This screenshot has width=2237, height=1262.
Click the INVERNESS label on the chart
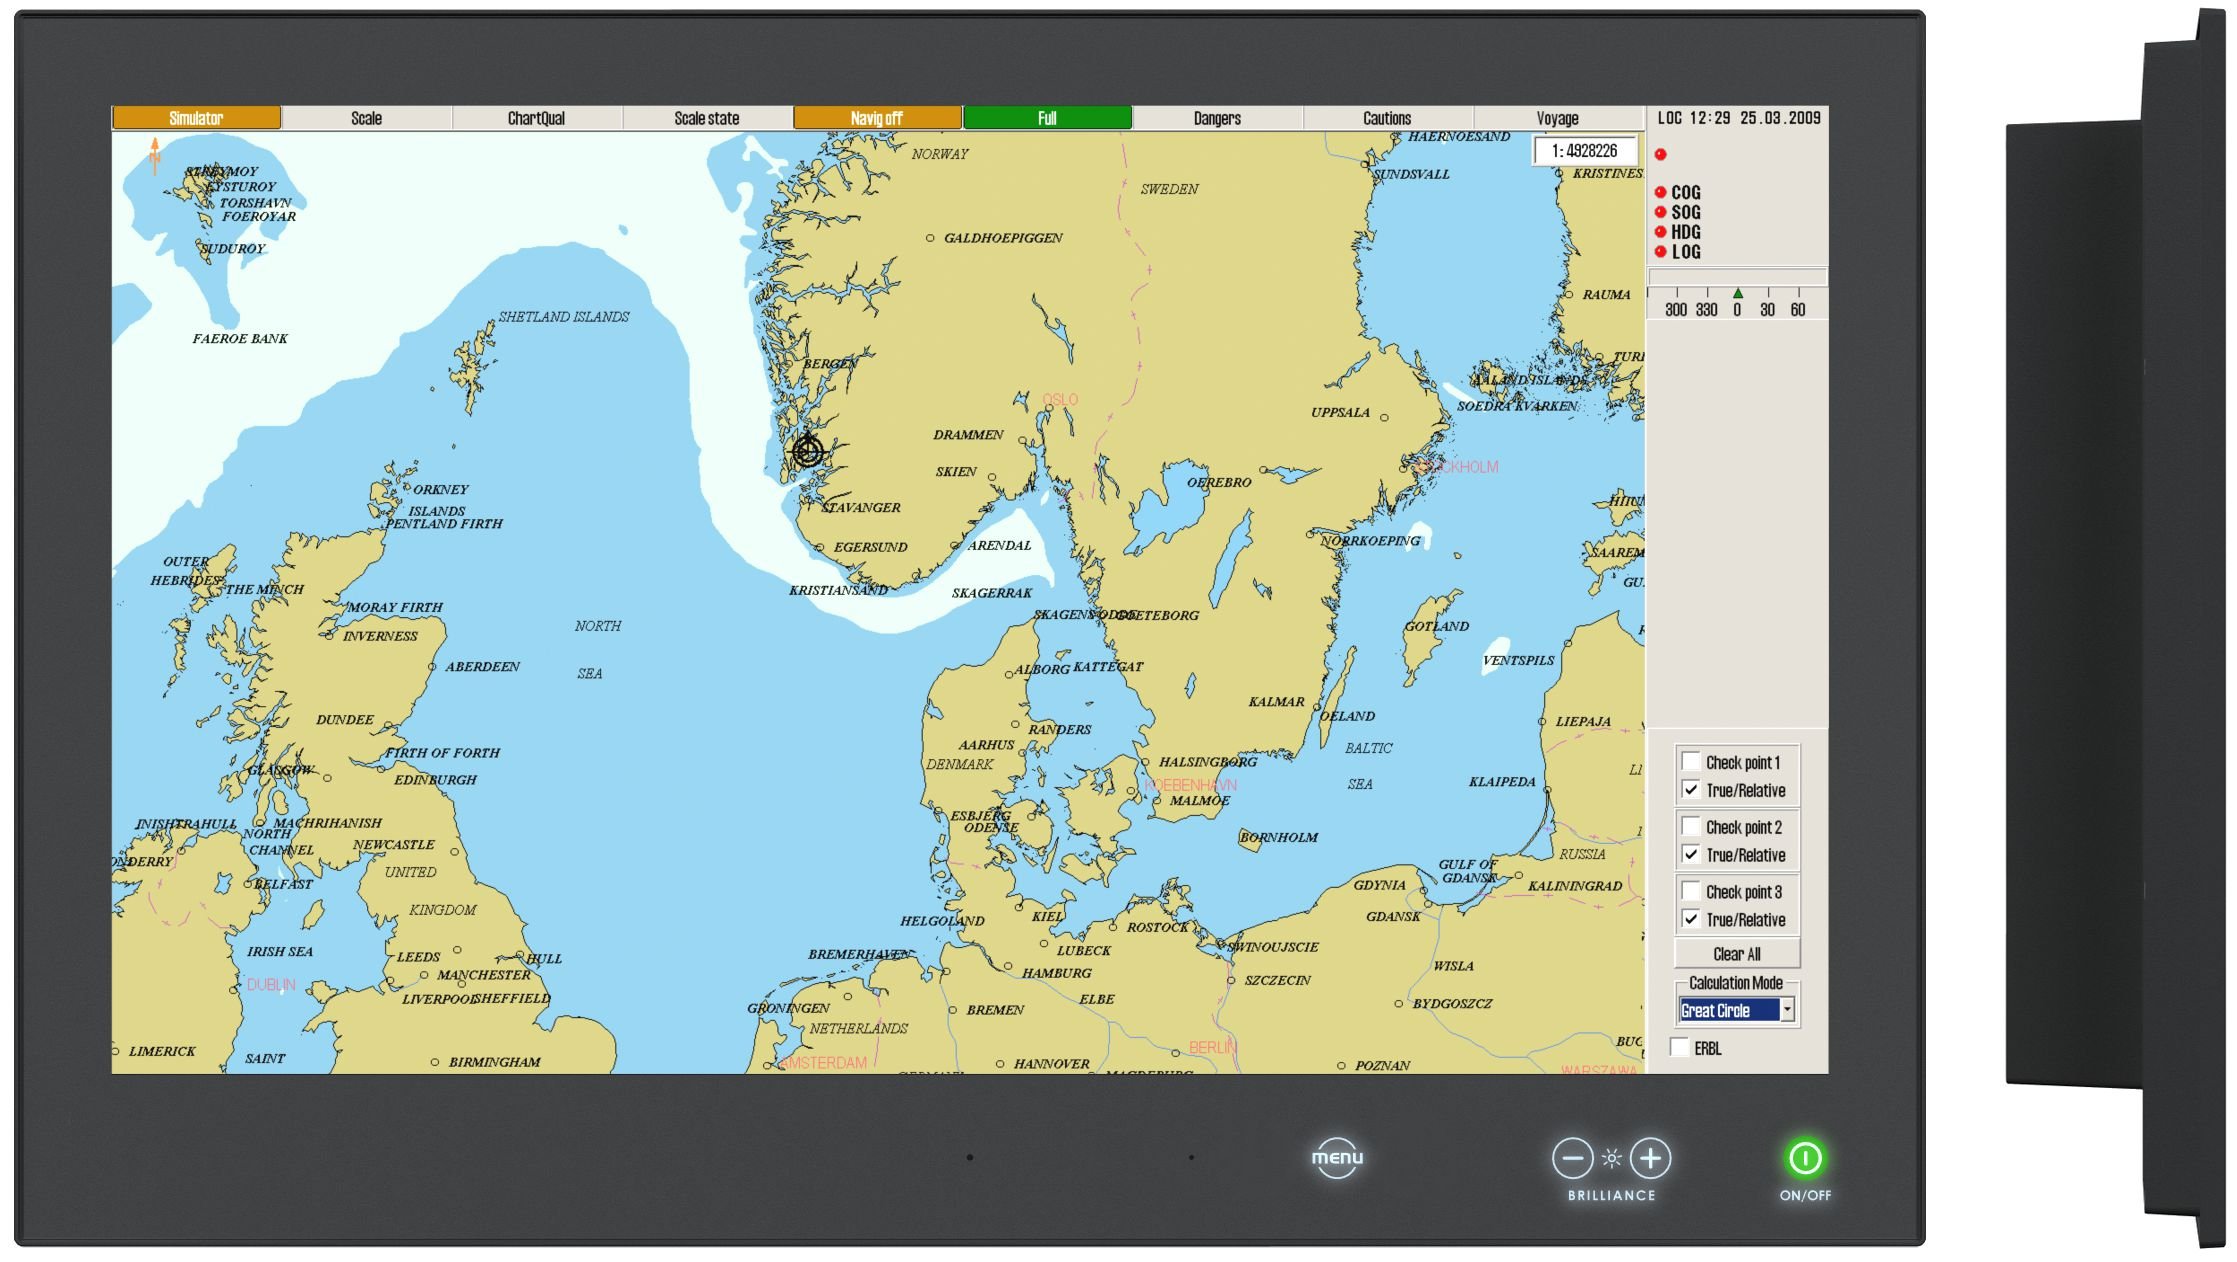point(380,636)
